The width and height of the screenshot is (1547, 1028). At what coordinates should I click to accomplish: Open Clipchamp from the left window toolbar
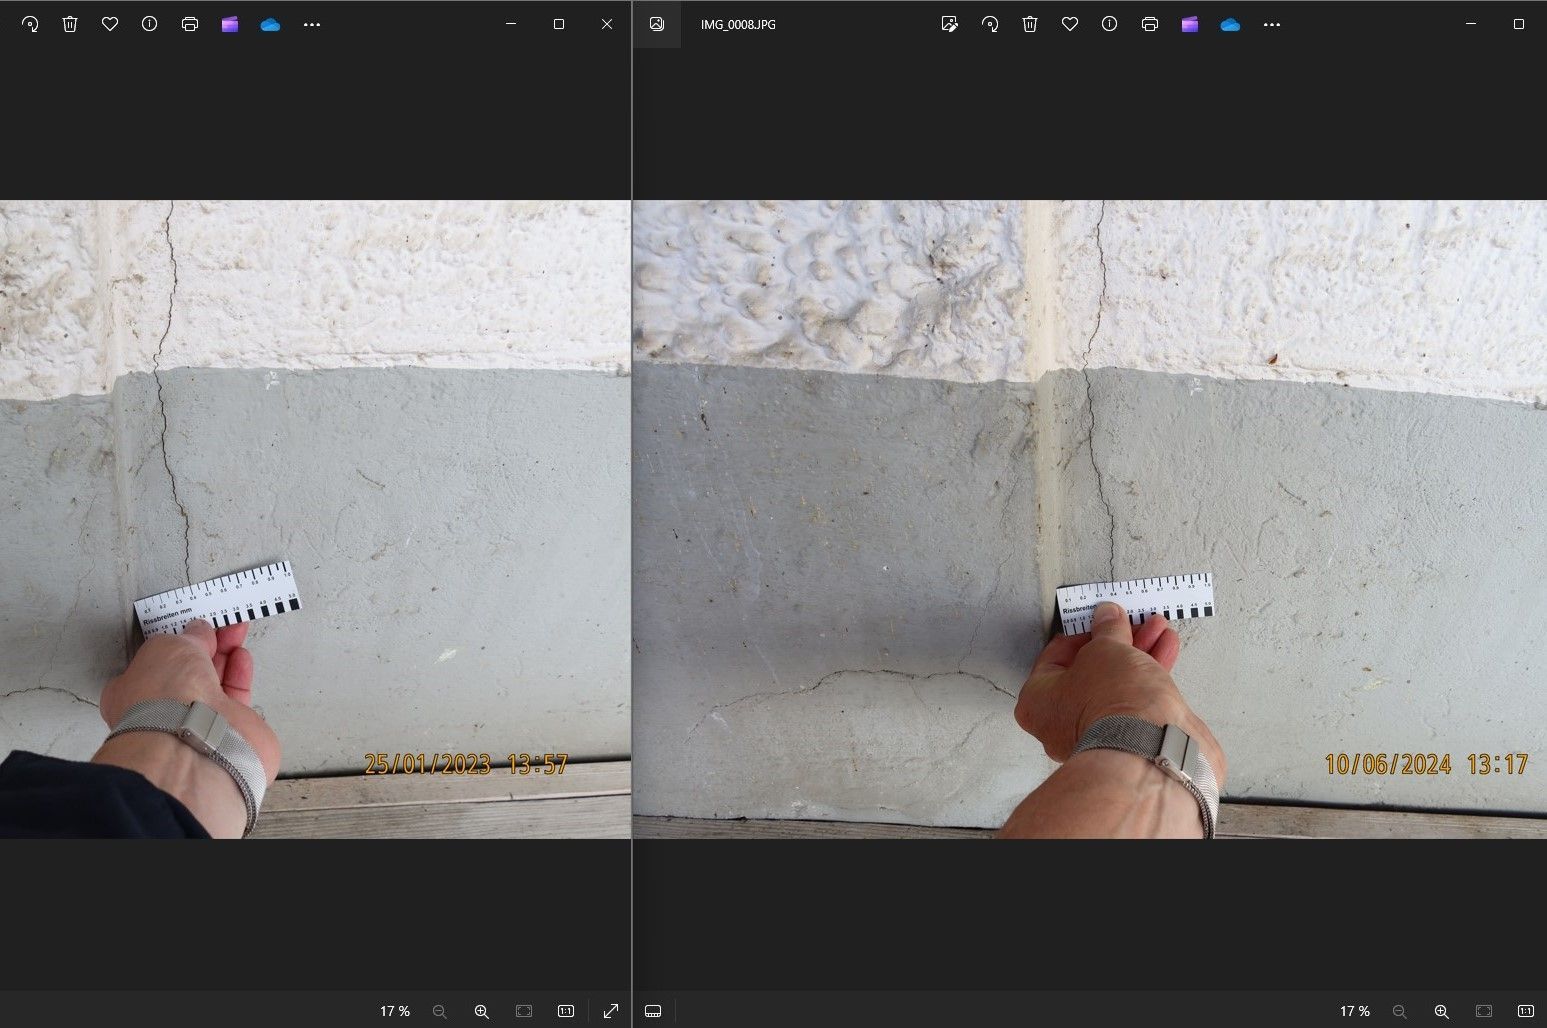coord(230,24)
